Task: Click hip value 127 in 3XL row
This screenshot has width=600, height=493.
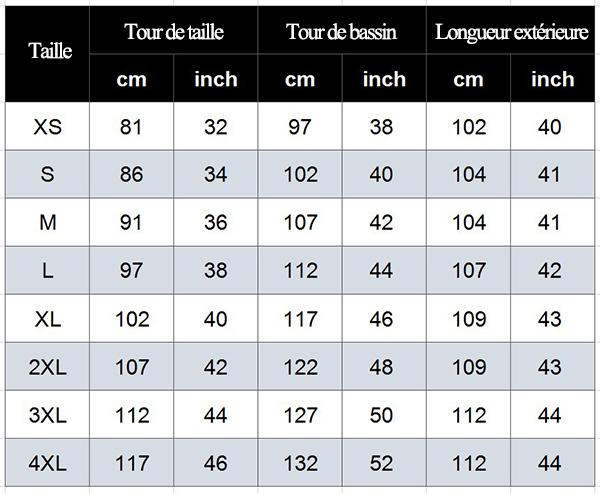Action: (x=300, y=415)
